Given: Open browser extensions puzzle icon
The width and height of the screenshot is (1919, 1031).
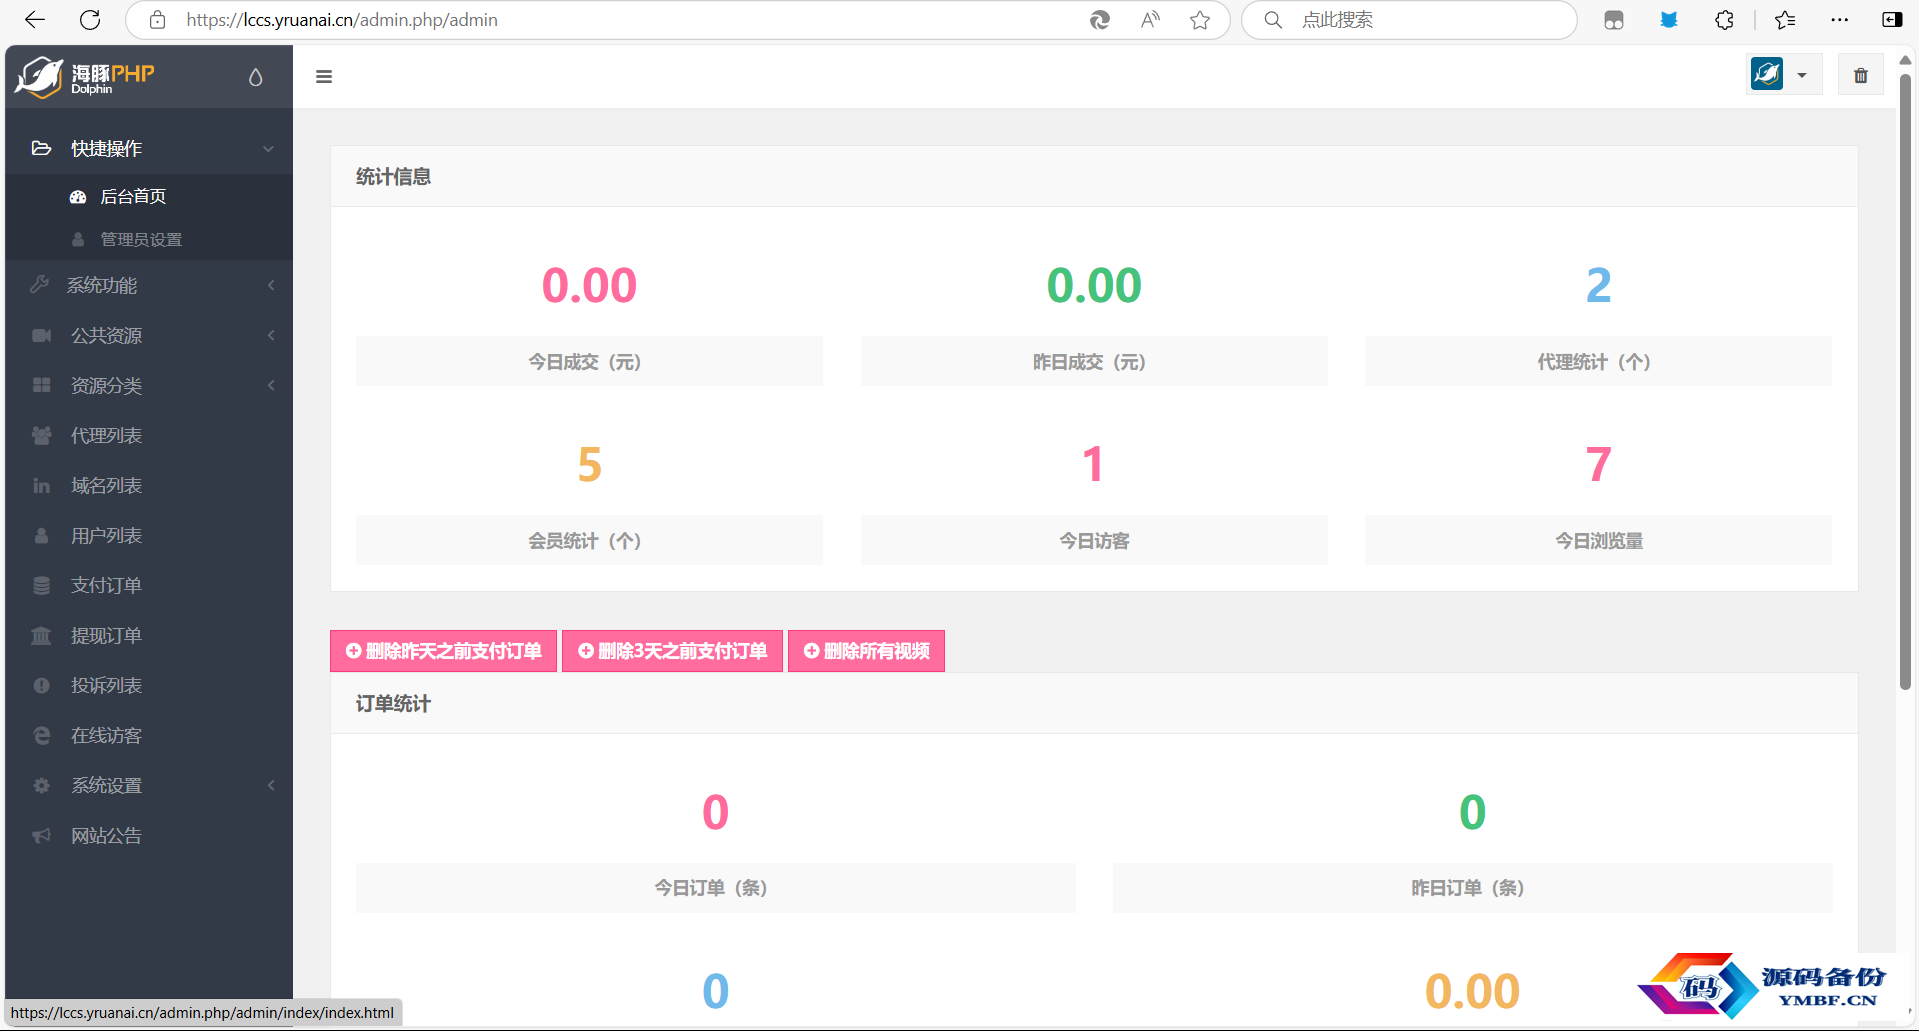Looking at the screenshot, I should (1724, 20).
